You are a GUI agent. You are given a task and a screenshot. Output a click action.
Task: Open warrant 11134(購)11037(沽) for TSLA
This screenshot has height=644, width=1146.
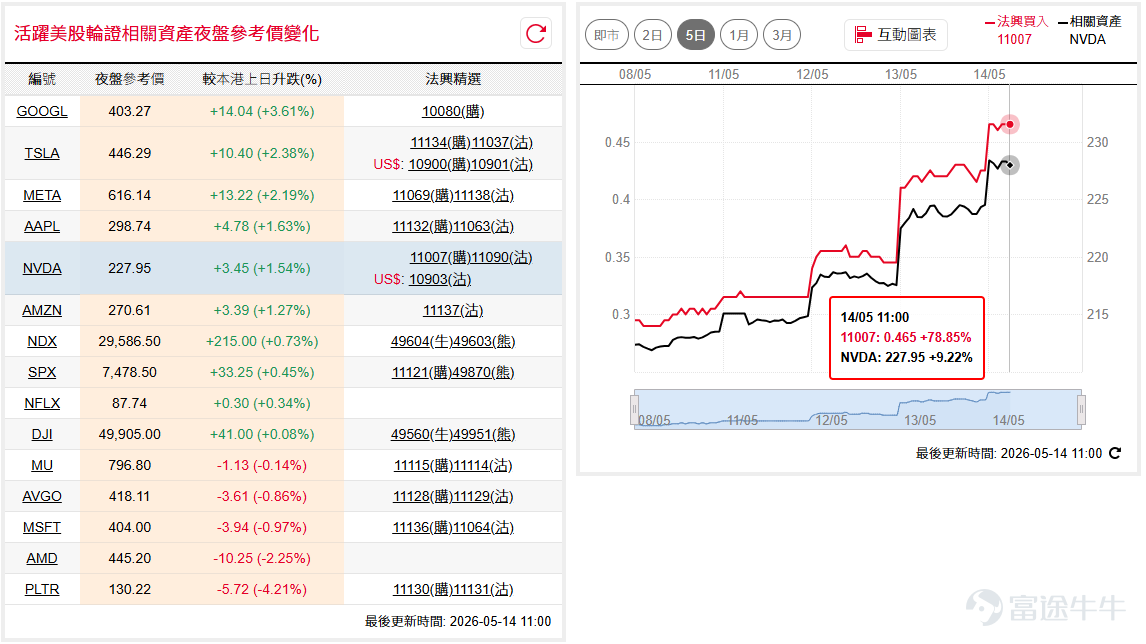[x=471, y=143]
